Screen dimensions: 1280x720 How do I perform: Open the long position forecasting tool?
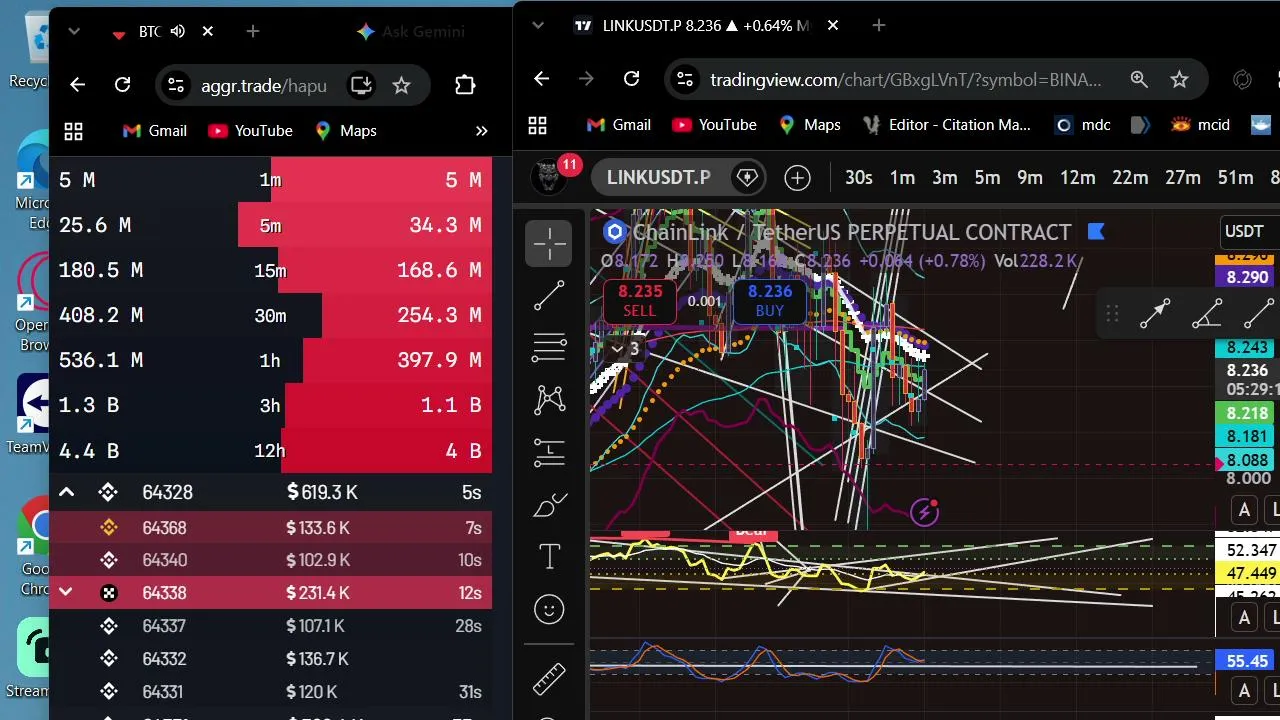(549, 452)
